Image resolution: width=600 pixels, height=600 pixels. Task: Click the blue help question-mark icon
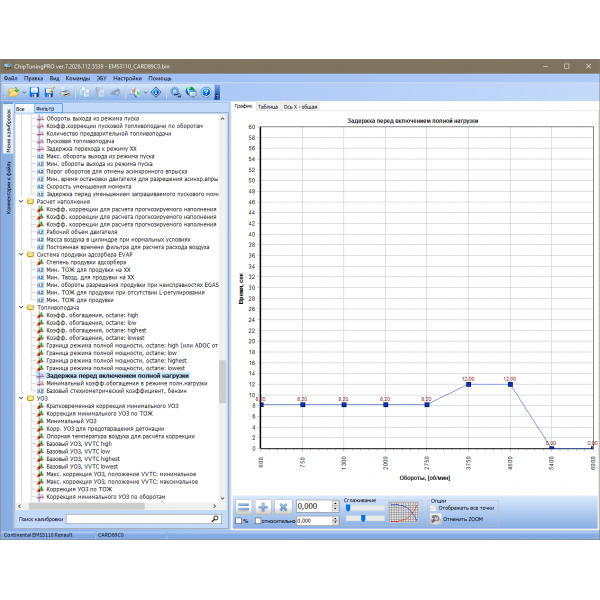[205, 92]
